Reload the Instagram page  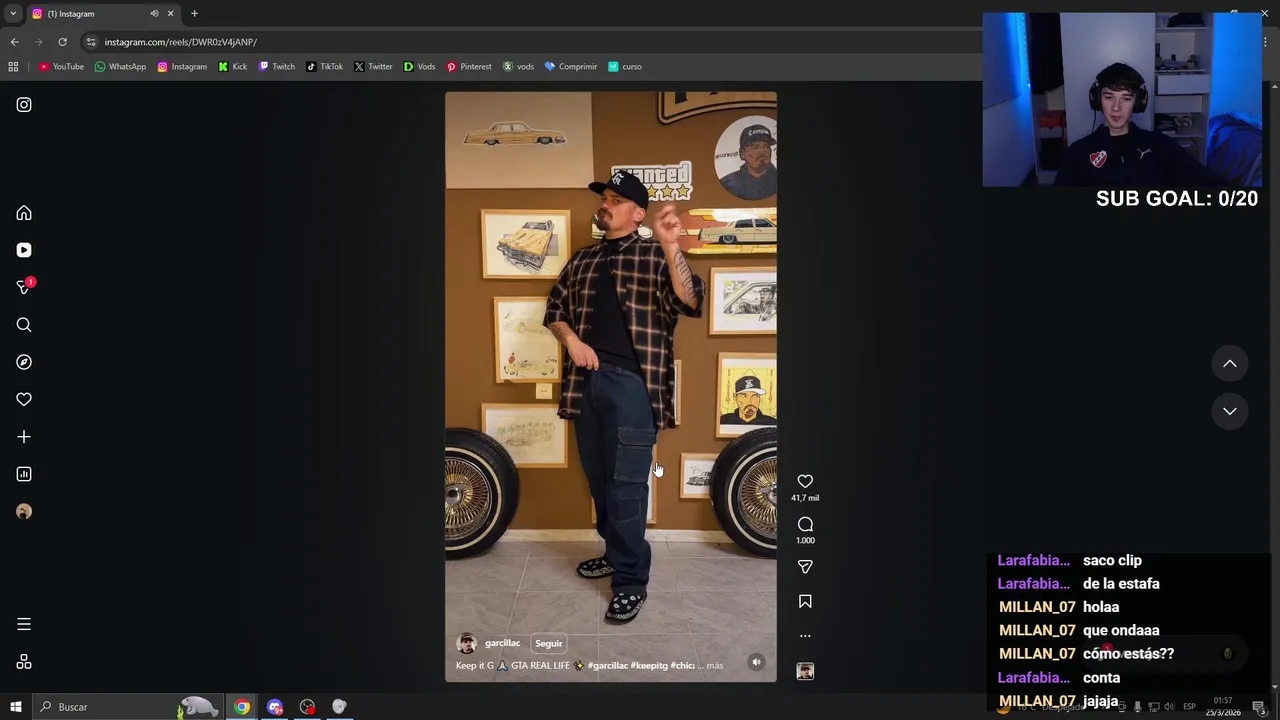tap(62, 42)
